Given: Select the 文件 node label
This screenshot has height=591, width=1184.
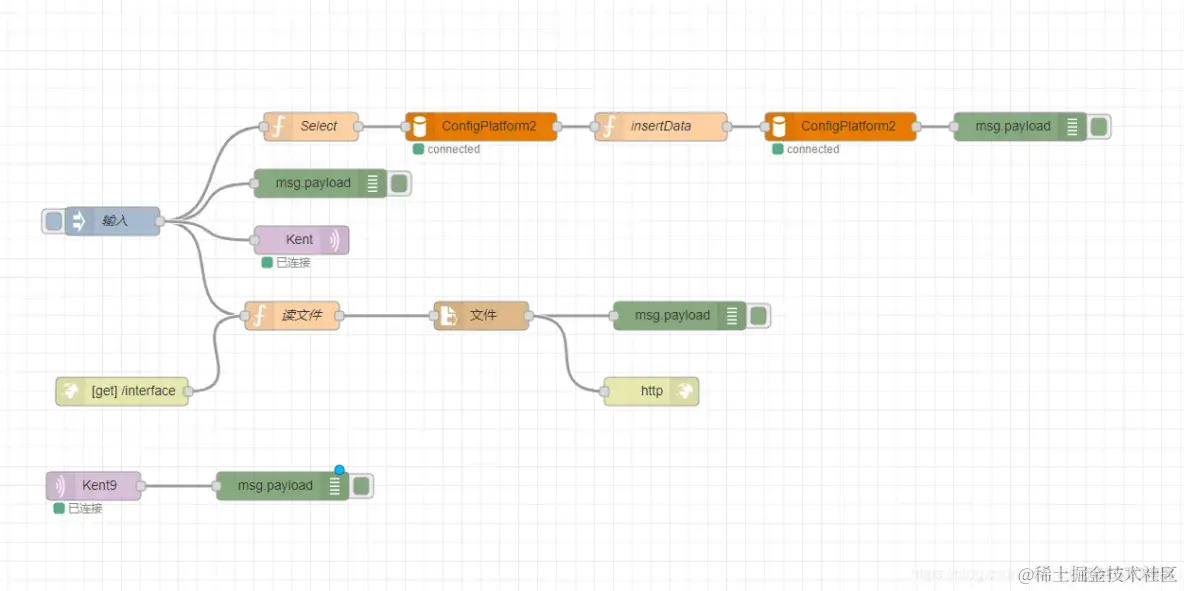Looking at the screenshot, I should [483, 316].
